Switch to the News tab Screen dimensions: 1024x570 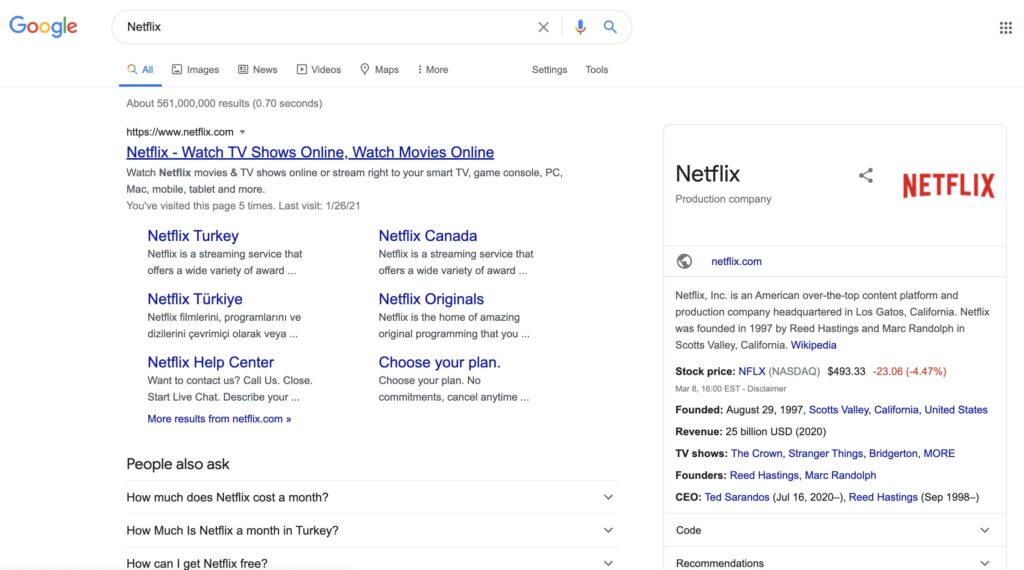tap(257, 70)
